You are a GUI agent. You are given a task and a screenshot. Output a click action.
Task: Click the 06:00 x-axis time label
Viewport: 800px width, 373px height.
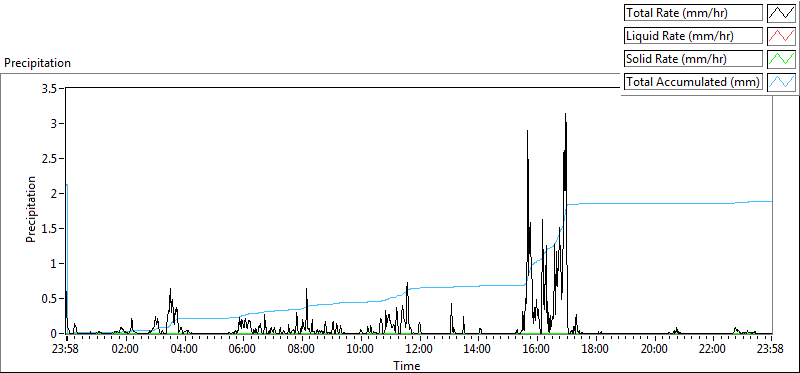243,350
